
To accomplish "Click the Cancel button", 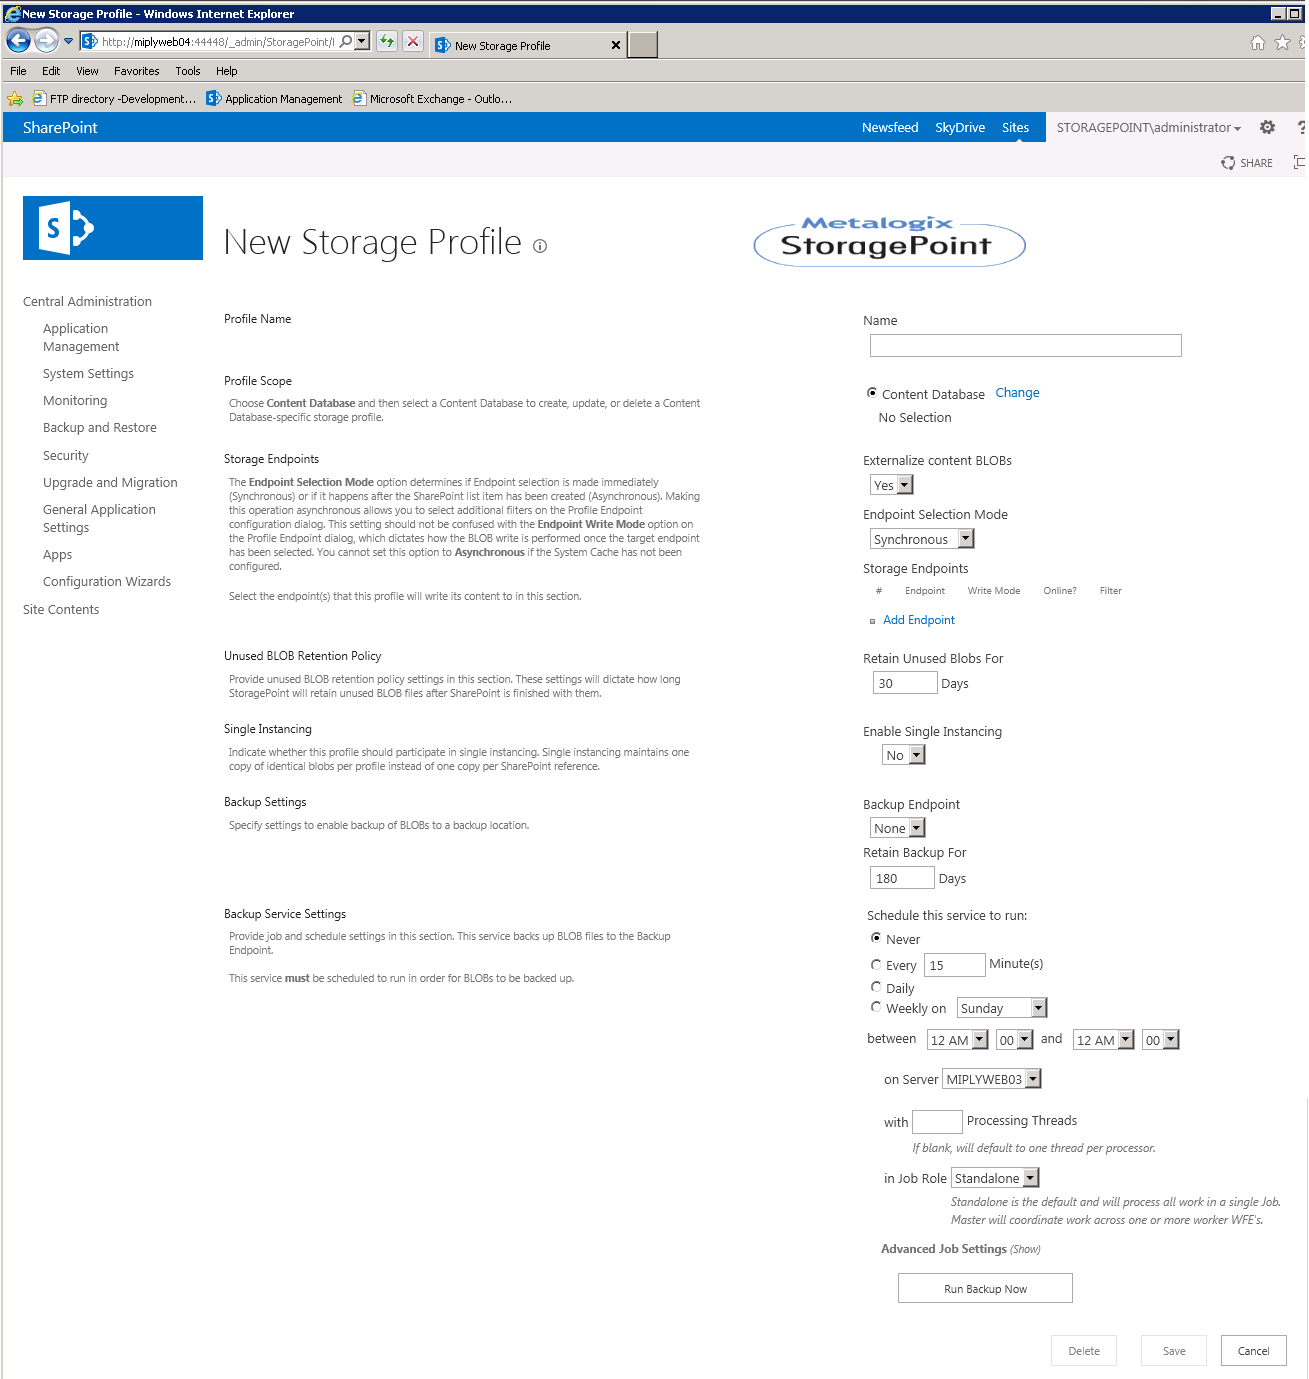I will point(1254,1350).
